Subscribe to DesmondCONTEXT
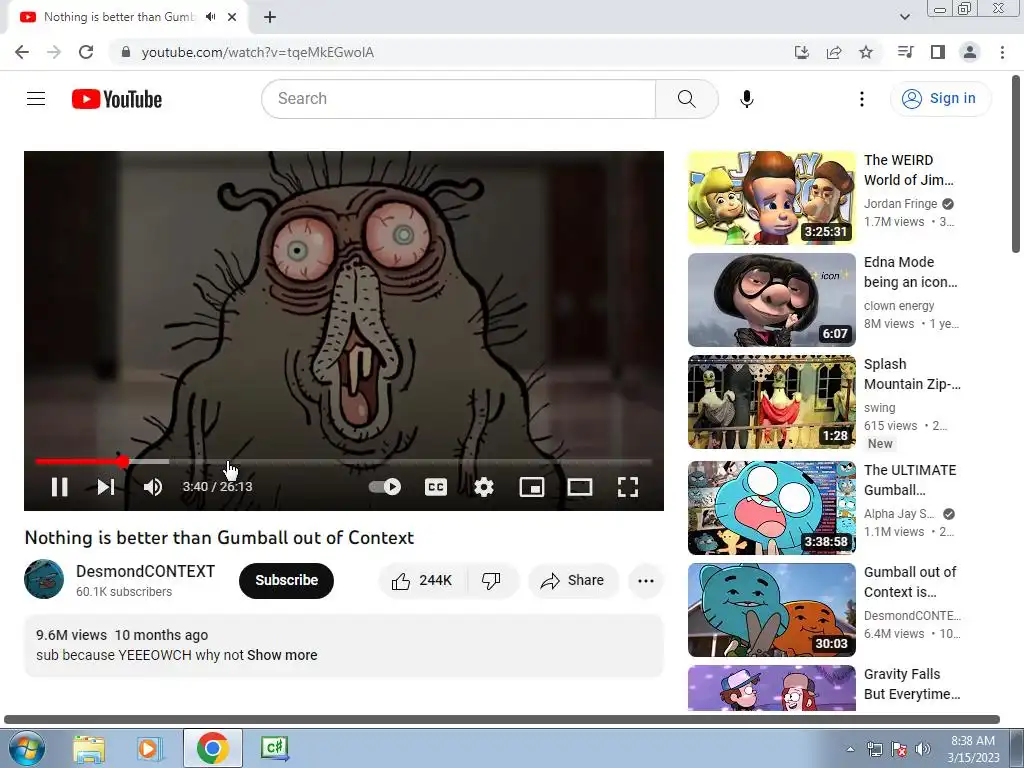This screenshot has width=1024, height=768. pos(286,580)
